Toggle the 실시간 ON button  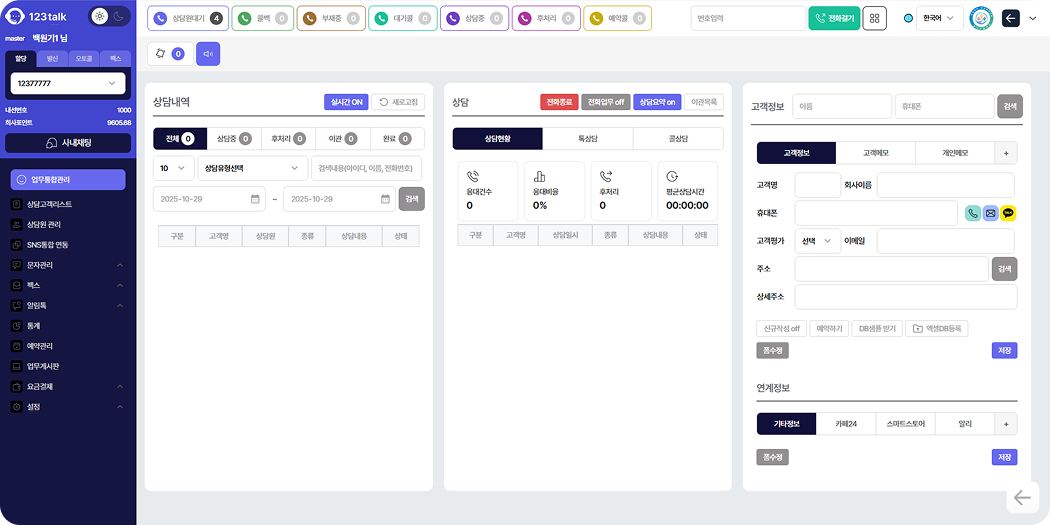(345, 102)
